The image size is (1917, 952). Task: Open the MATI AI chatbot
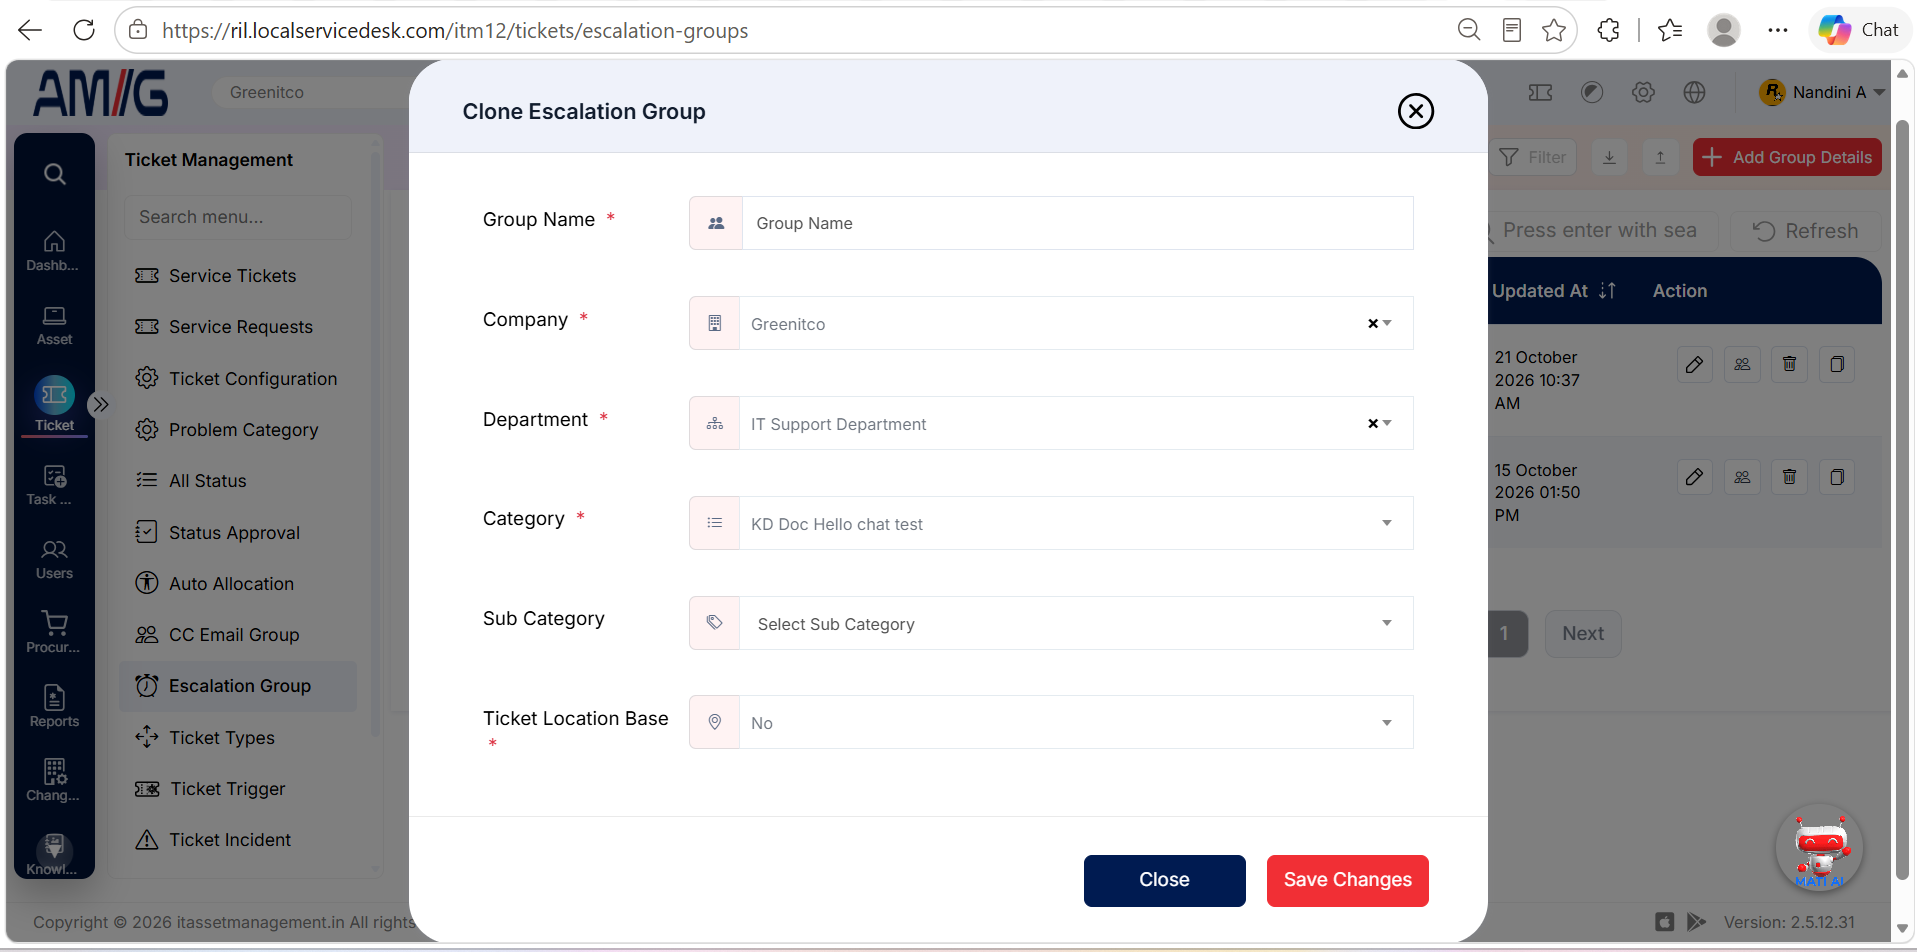(x=1820, y=849)
